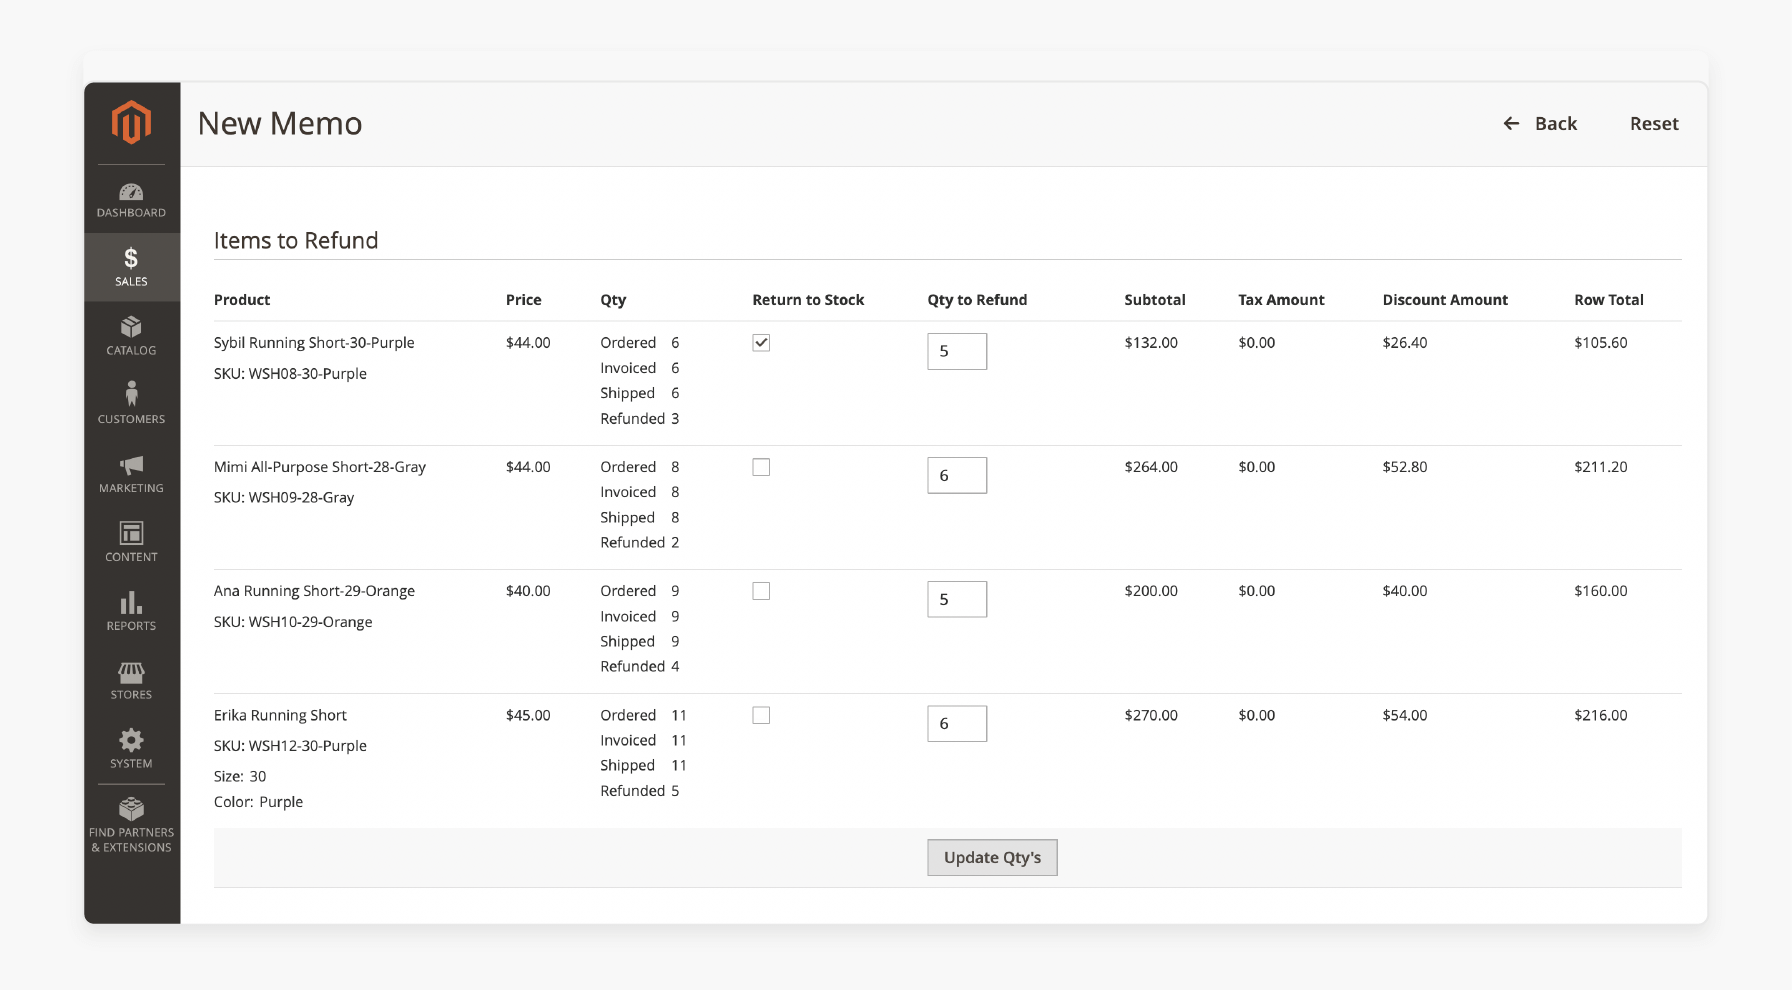This screenshot has width=1792, height=990.
Task: Click the 'New Memo' page title
Action: 280,123
